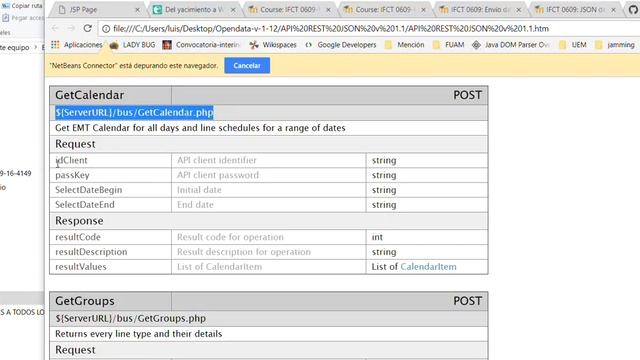Close the IFCT 0609: JSON tab

(x=613, y=9)
